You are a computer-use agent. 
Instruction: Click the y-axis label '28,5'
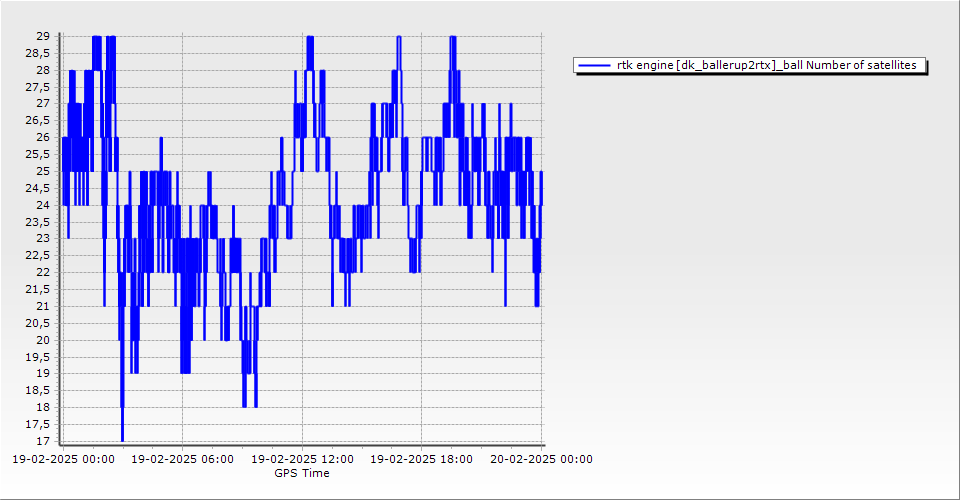37,53
